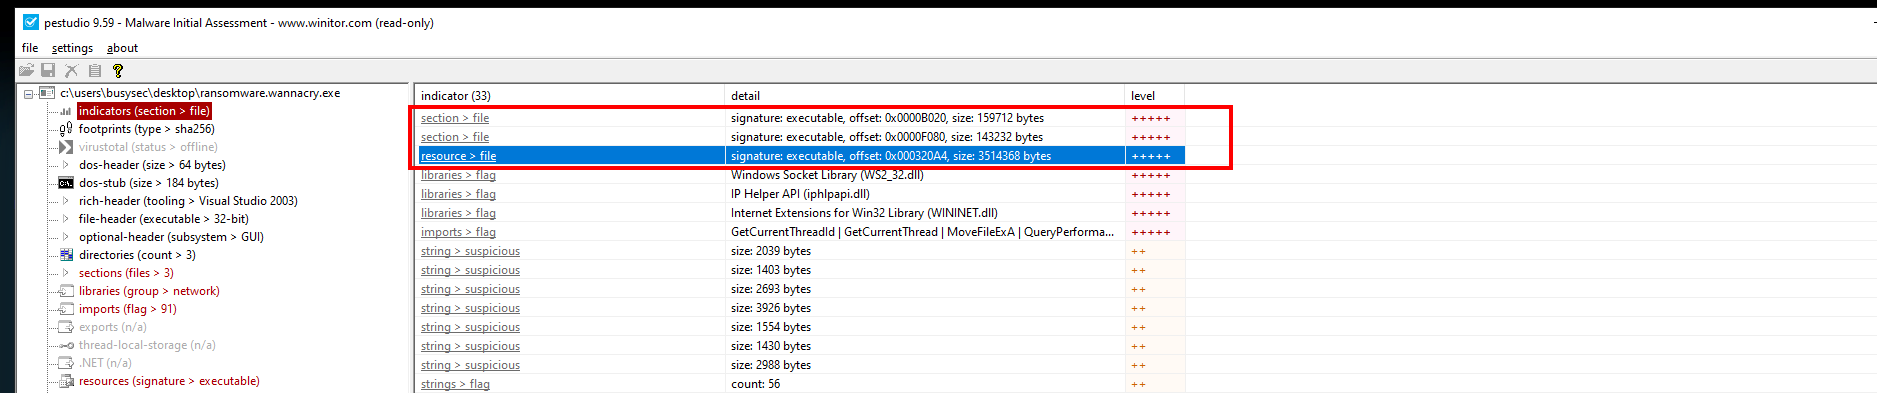Click the thread-local-storage icon
Screen dimensions: 1877x393
(x=66, y=345)
